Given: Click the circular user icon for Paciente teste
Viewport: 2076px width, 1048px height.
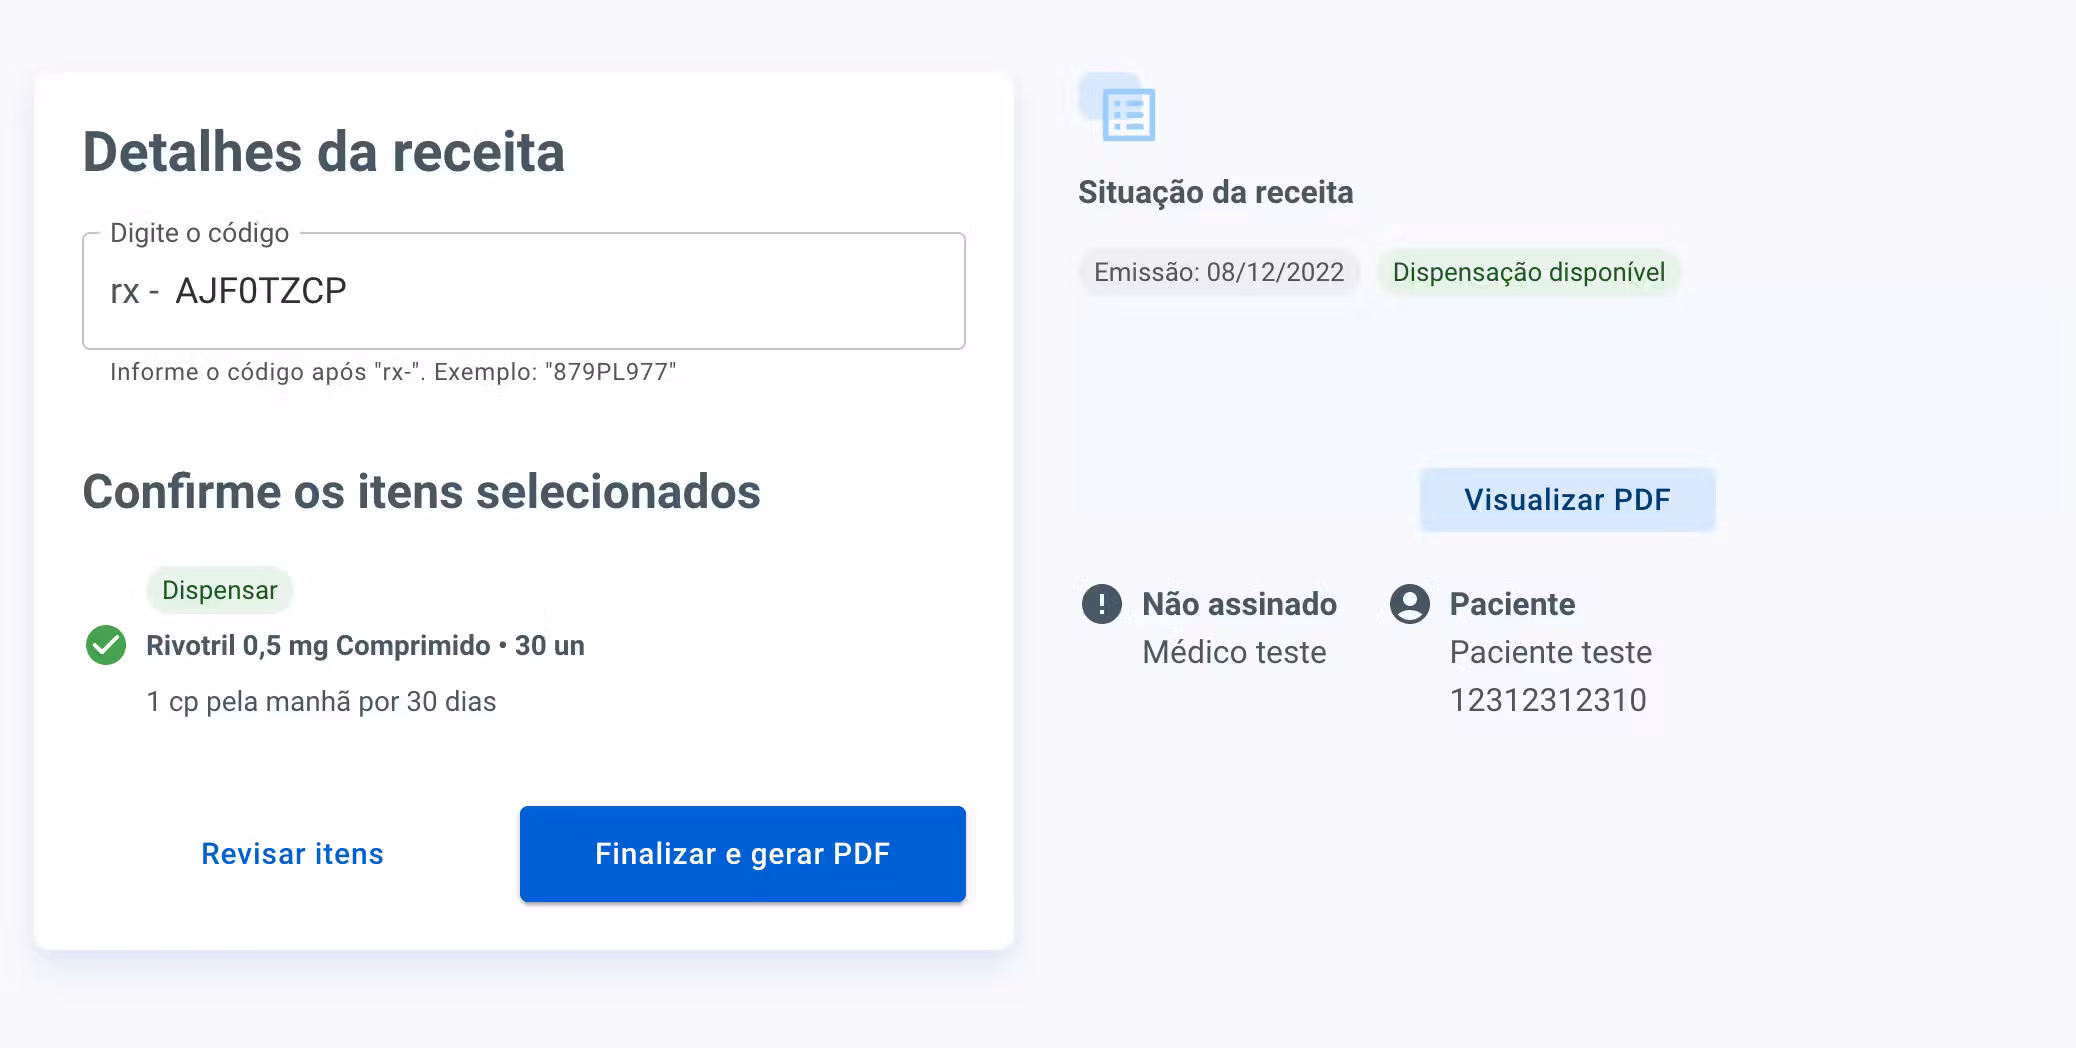Looking at the screenshot, I should pos(1411,604).
